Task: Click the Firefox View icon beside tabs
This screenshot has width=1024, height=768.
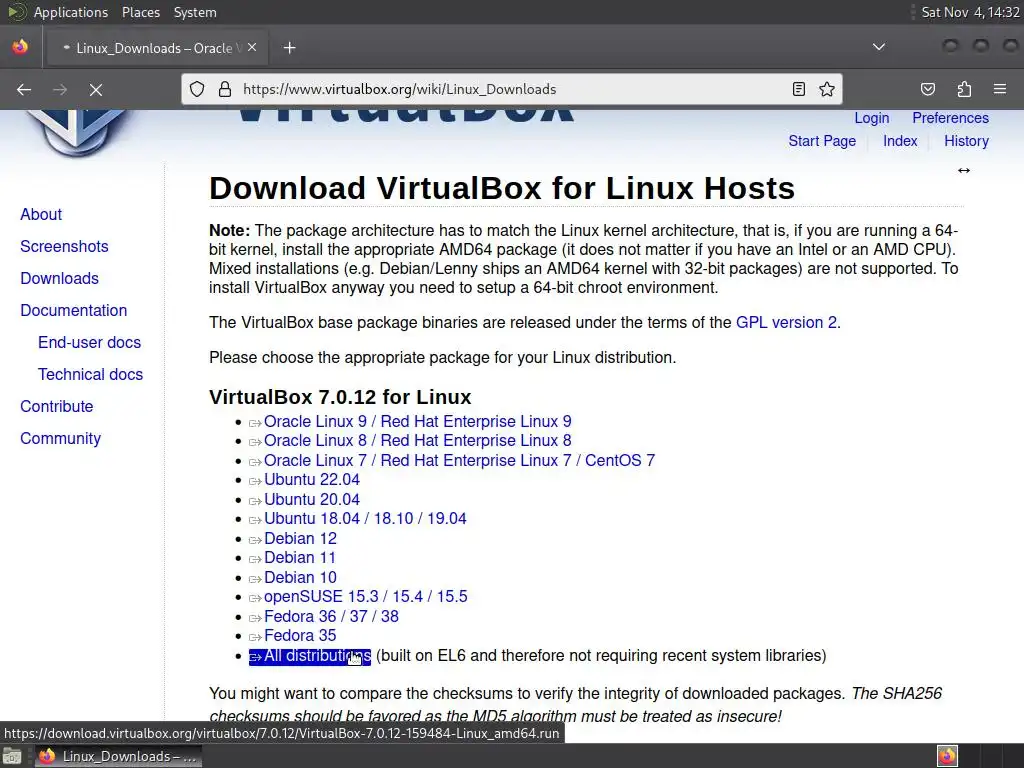Action: click(20, 47)
